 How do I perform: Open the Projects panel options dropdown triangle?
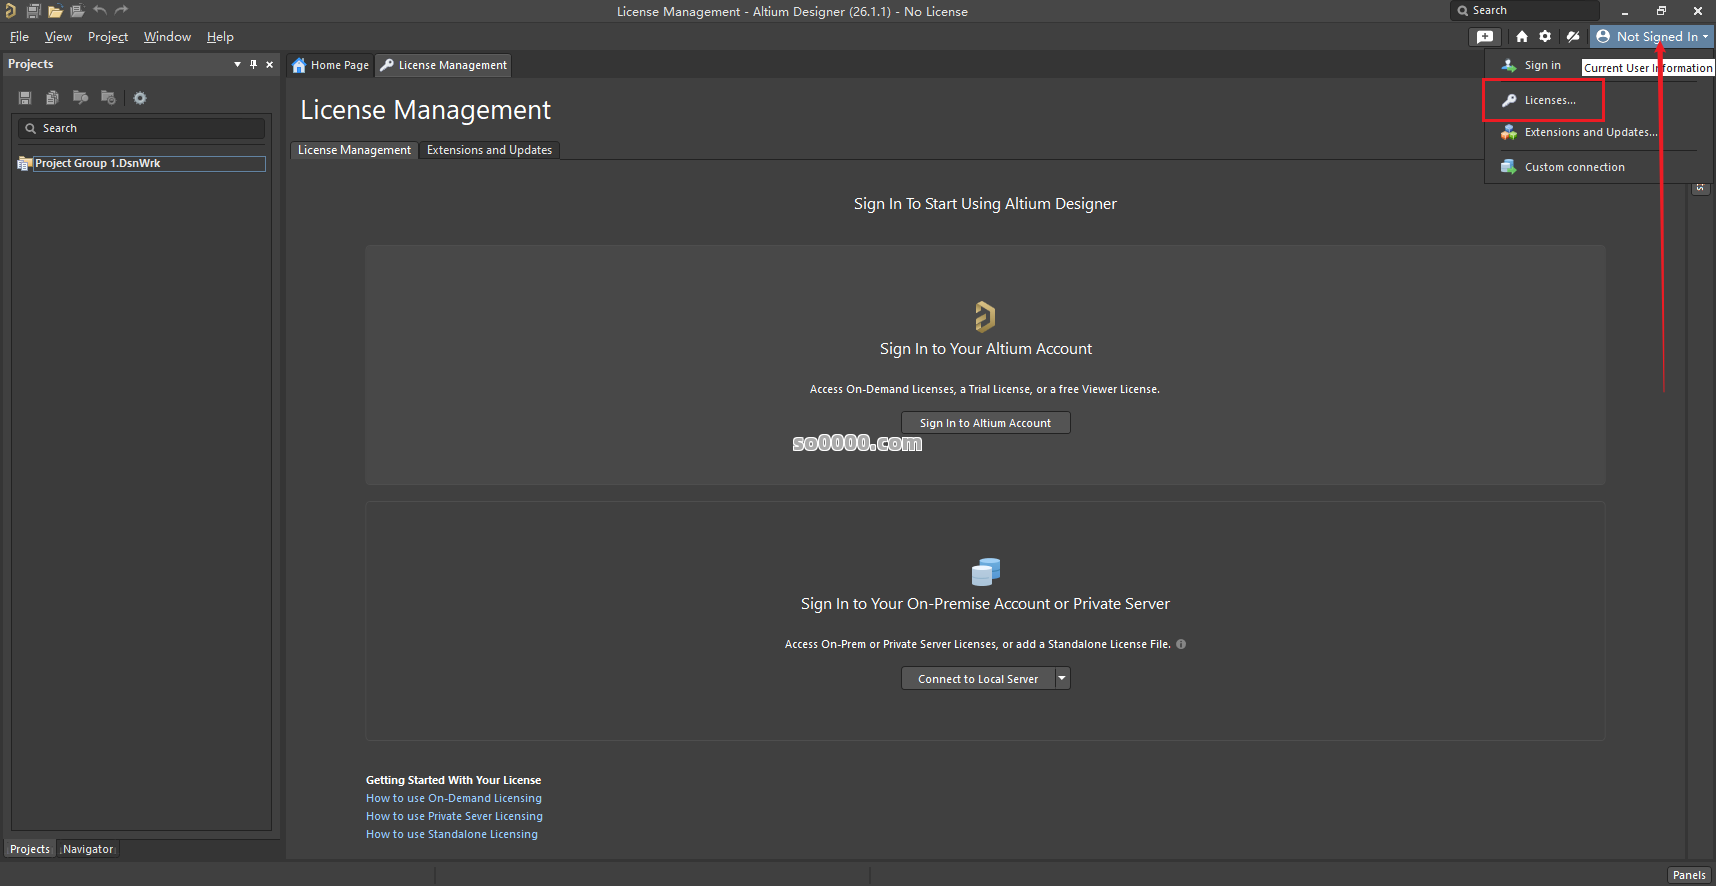coord(237,64)
